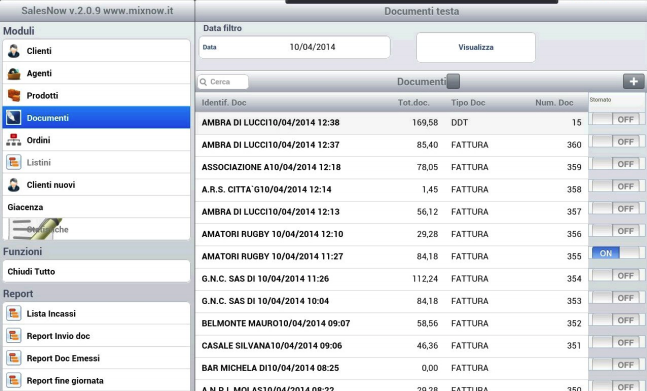Open Report fine giornata
The image size is (647, 391).
coord(96,380)
